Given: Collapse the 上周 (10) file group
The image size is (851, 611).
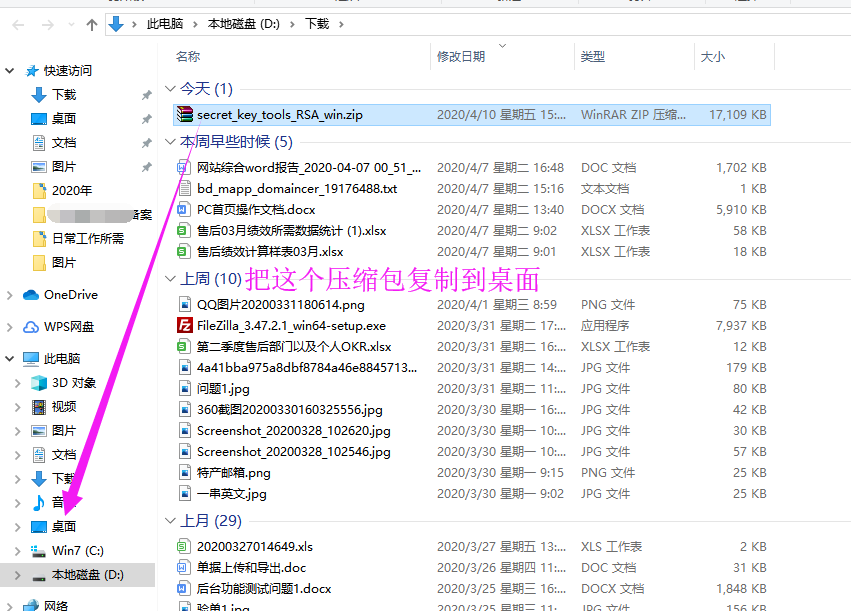Looking at the screenshot, I should point(169,278).
